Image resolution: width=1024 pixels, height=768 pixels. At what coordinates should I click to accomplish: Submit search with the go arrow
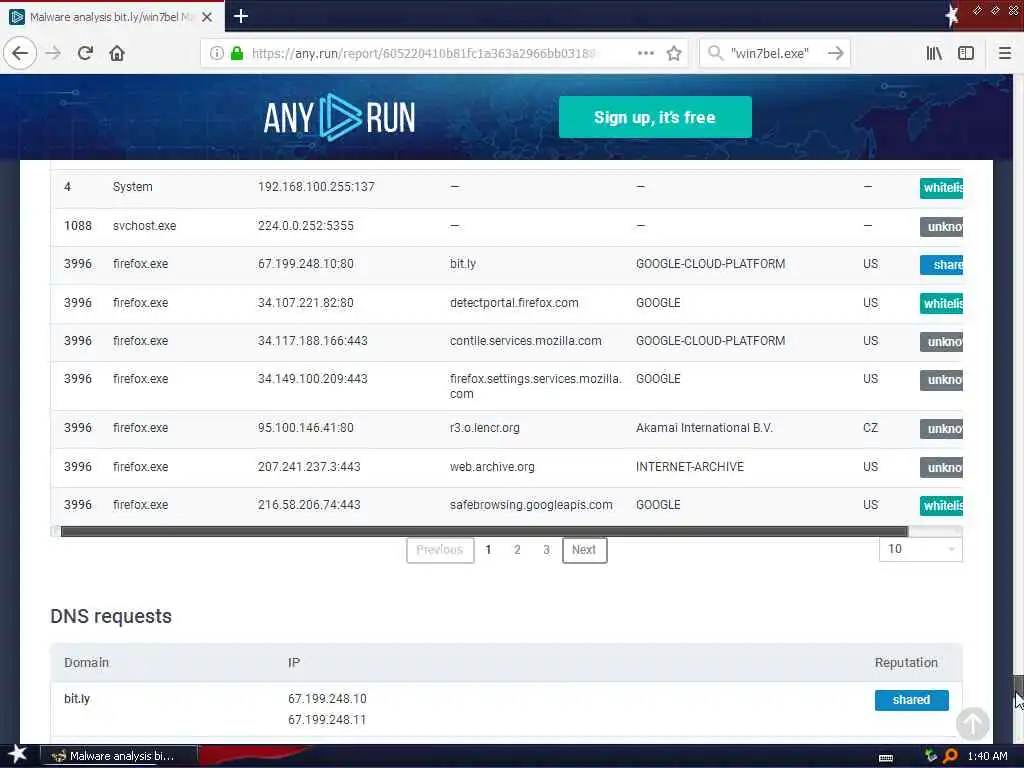[836, 54]
